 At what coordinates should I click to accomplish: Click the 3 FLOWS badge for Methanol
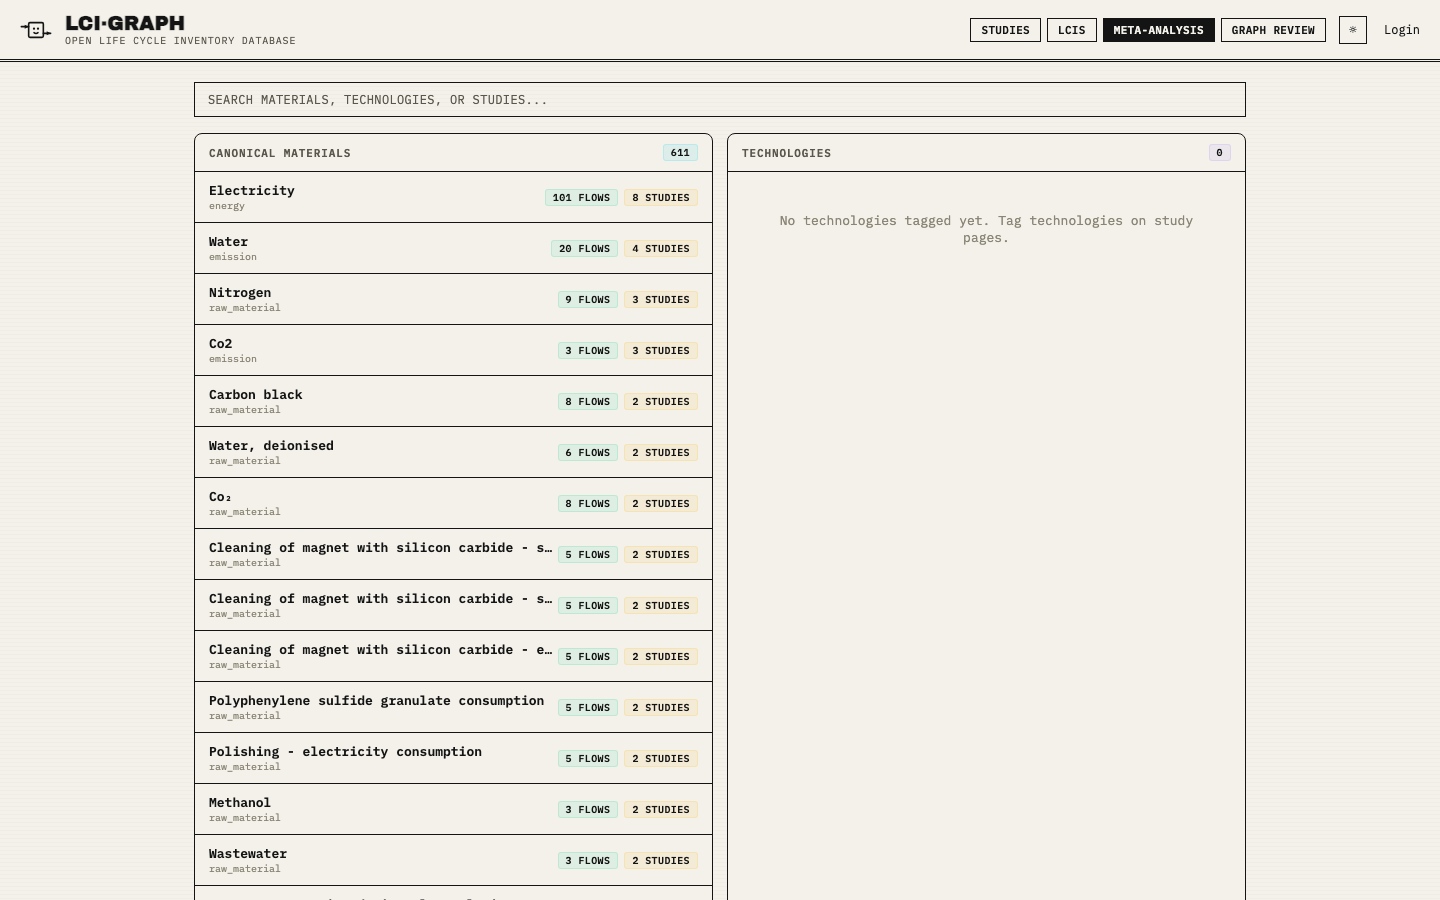pyautogui.click(x=588, y=810)
